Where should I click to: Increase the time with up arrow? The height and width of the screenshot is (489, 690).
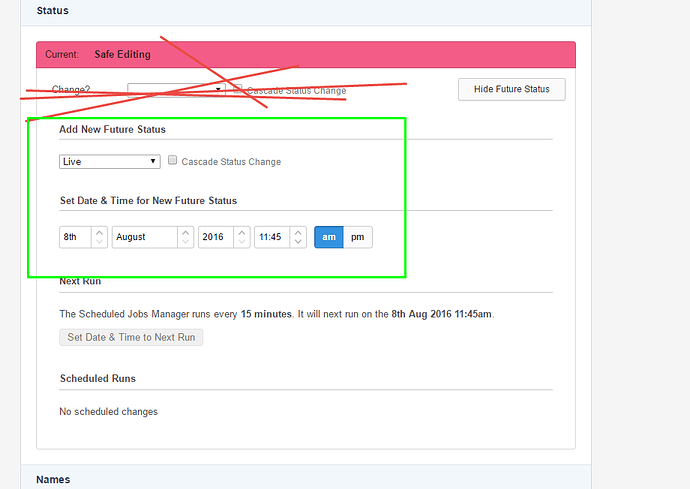297,231
